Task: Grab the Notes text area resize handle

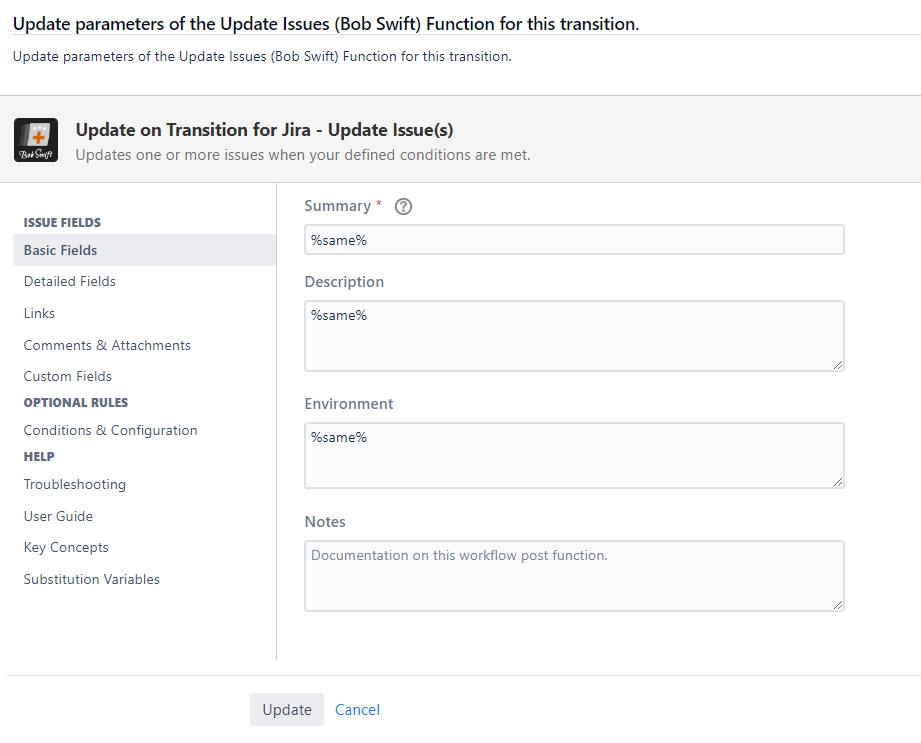Action: click(838, 605)
